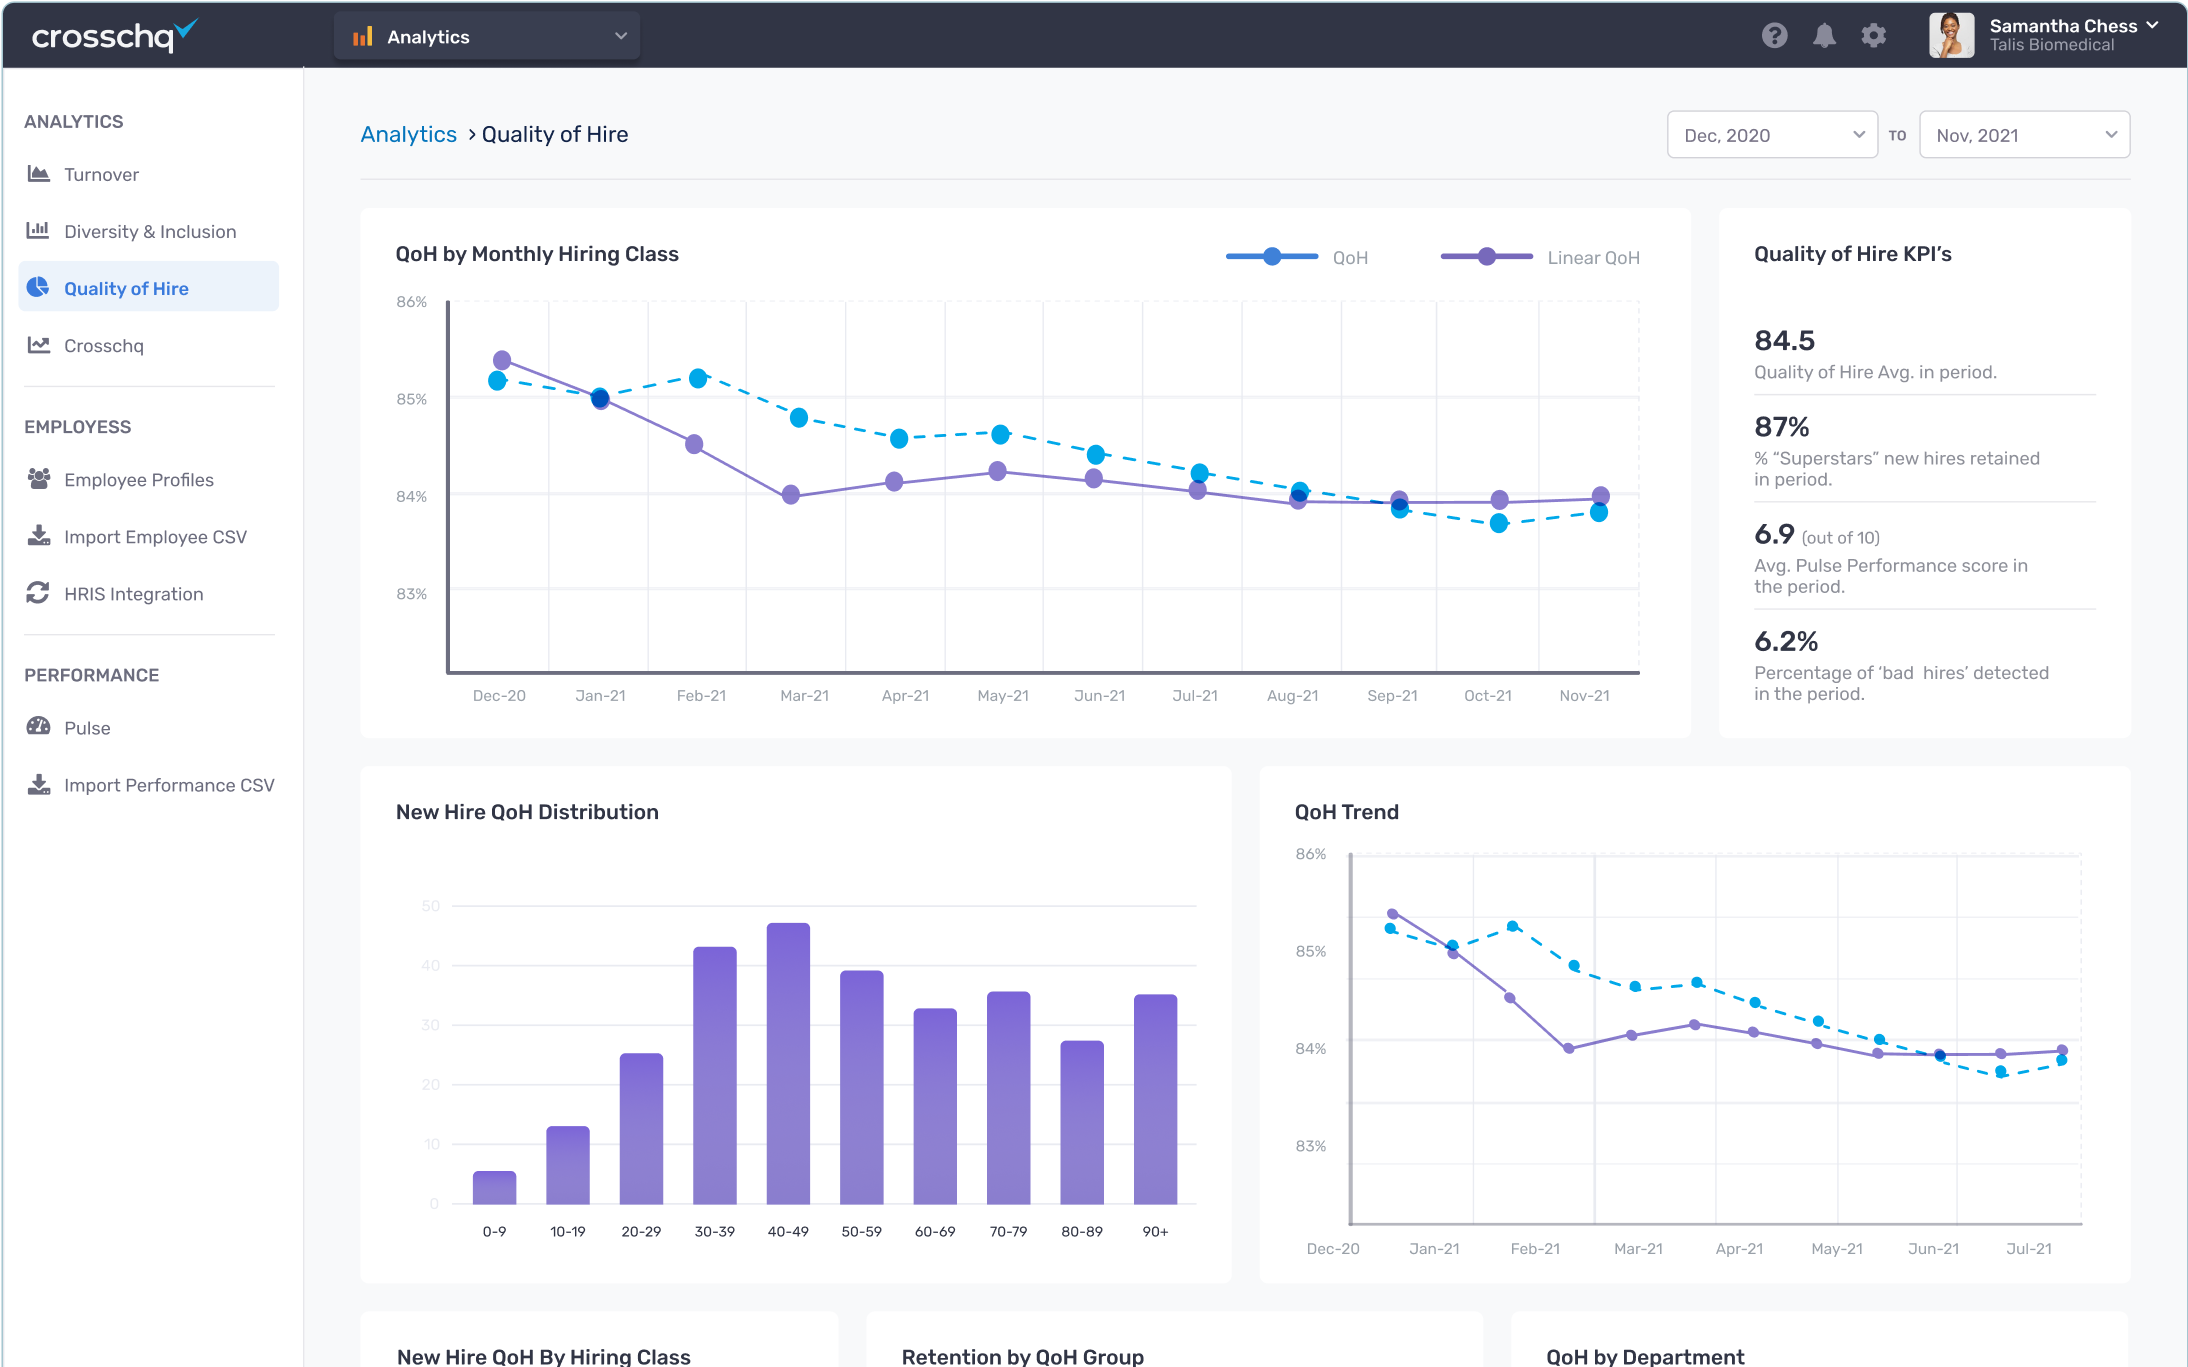The width and height of the screenshot is (2188, 1367).
Task: Open the Nov, 2021 end date dropdown
Action: click(x=2024, y=135)
